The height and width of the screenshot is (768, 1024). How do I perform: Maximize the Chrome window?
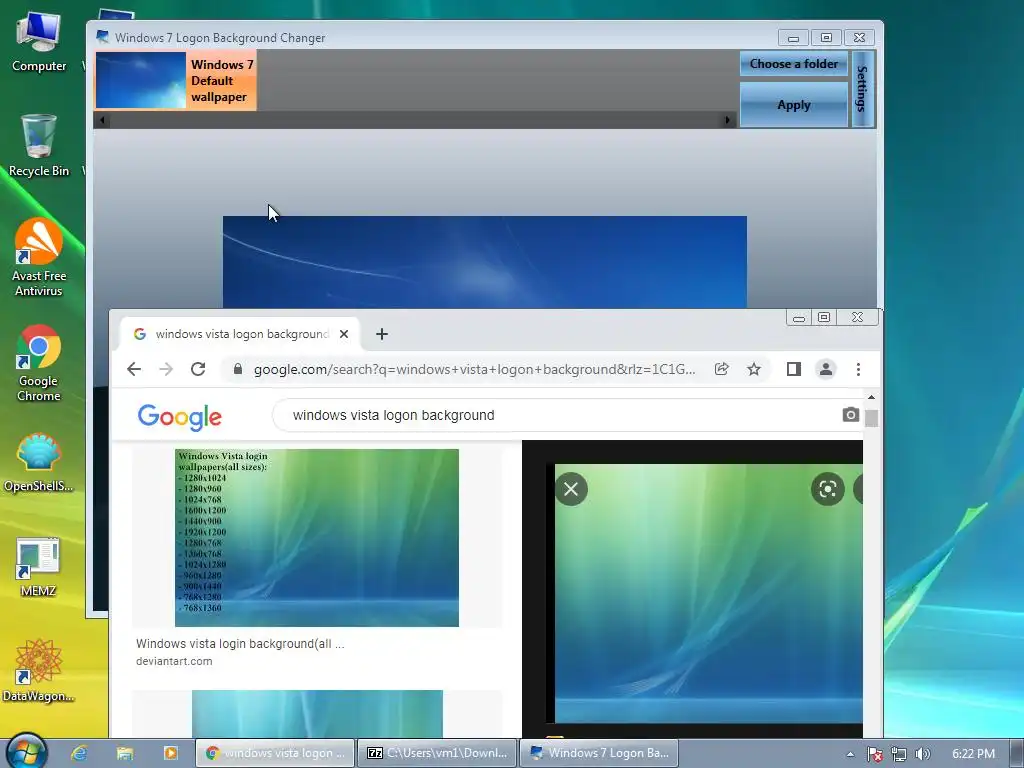tap(825, 317)
